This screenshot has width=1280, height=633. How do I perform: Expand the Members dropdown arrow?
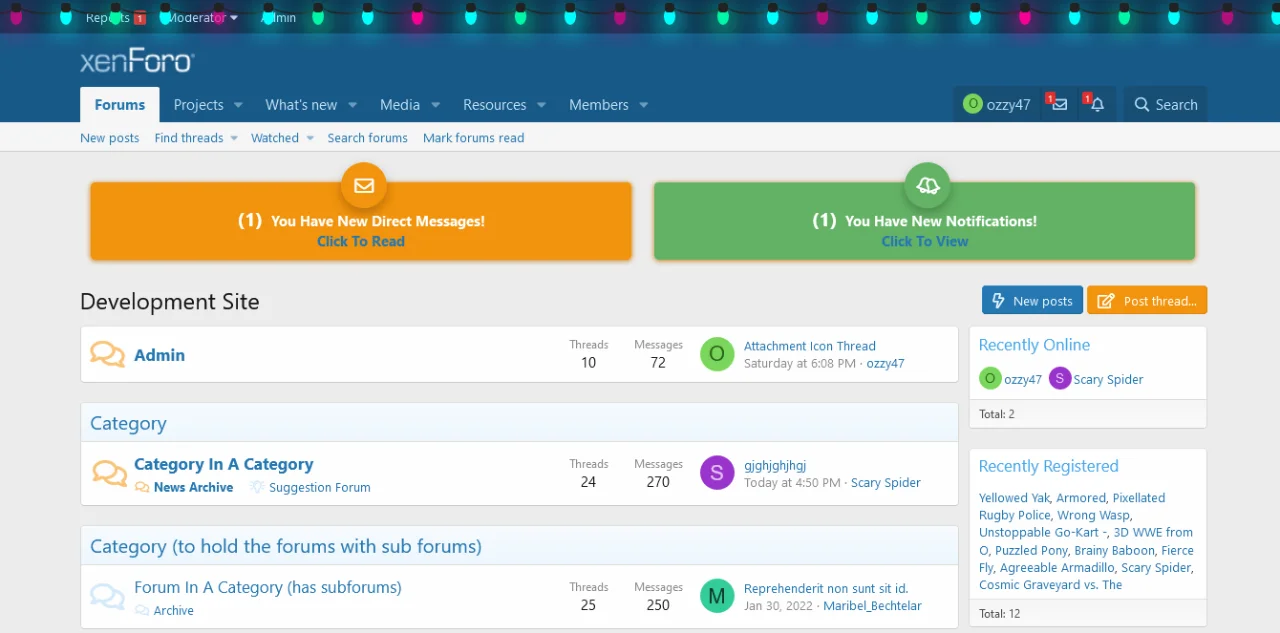coord(644,105)
